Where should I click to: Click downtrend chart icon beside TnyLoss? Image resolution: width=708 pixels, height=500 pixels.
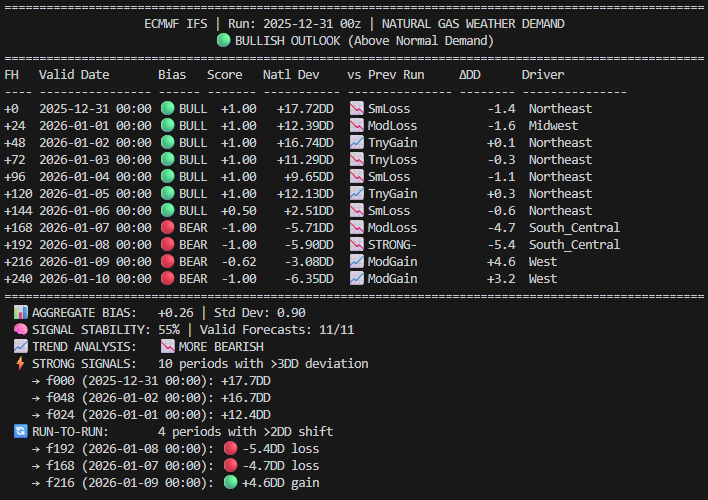[x=357, y=159]
